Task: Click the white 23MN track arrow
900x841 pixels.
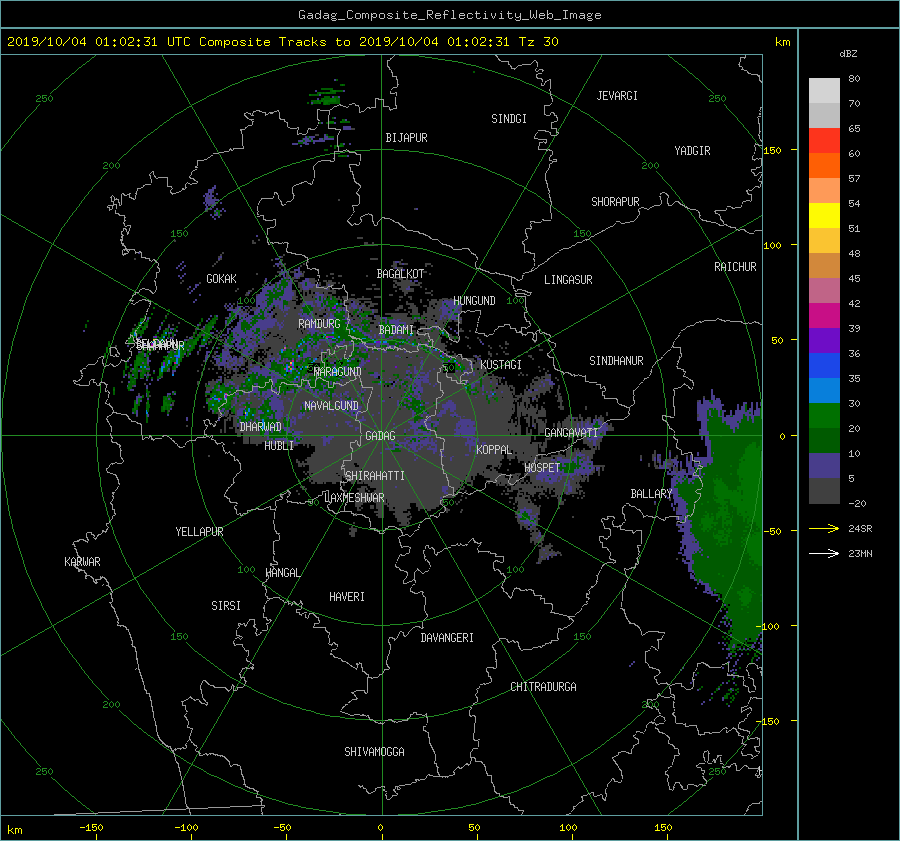Action: [x=824, y=553]
